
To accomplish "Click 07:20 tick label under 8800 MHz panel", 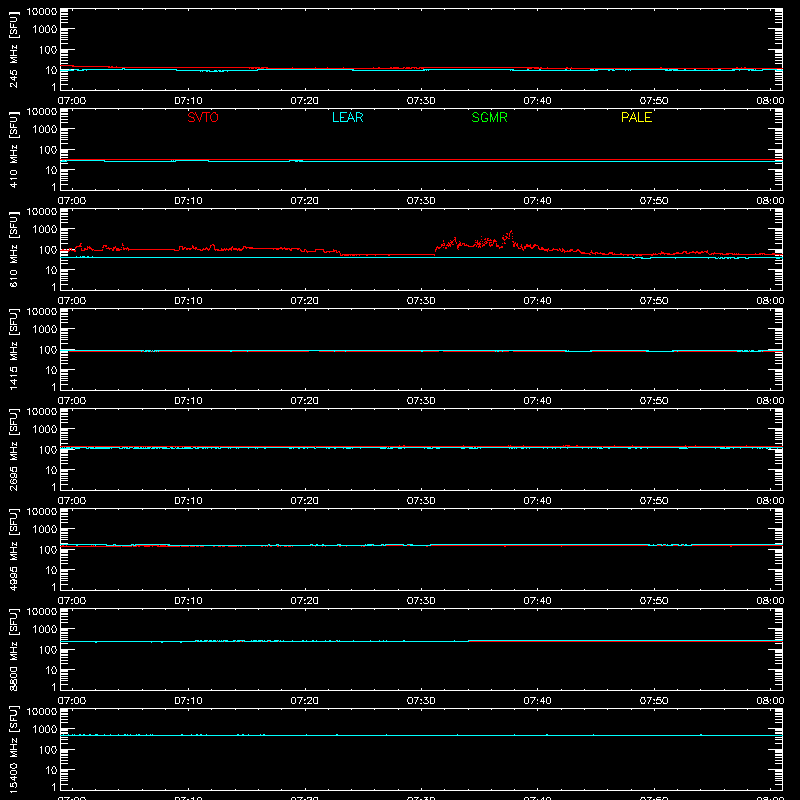I will tap(305, 701).
